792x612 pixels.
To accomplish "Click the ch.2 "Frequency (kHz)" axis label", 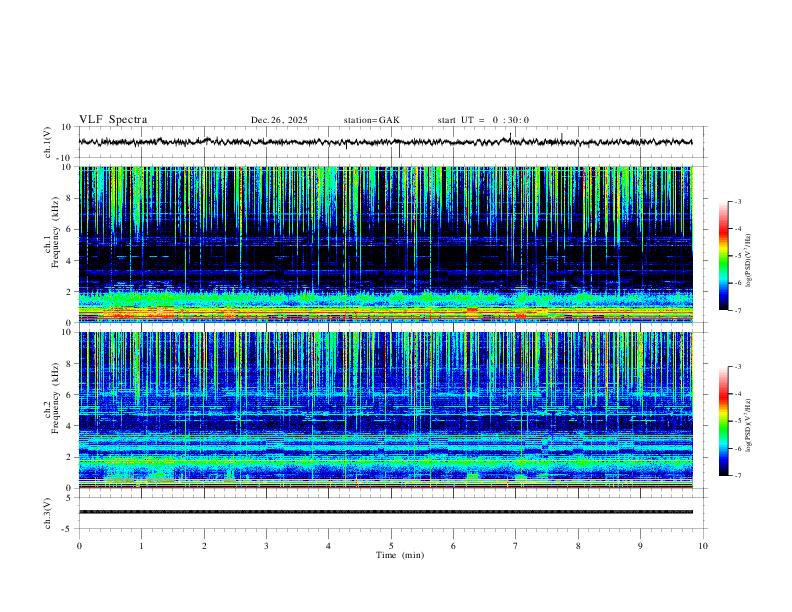I will click(55, 398).
